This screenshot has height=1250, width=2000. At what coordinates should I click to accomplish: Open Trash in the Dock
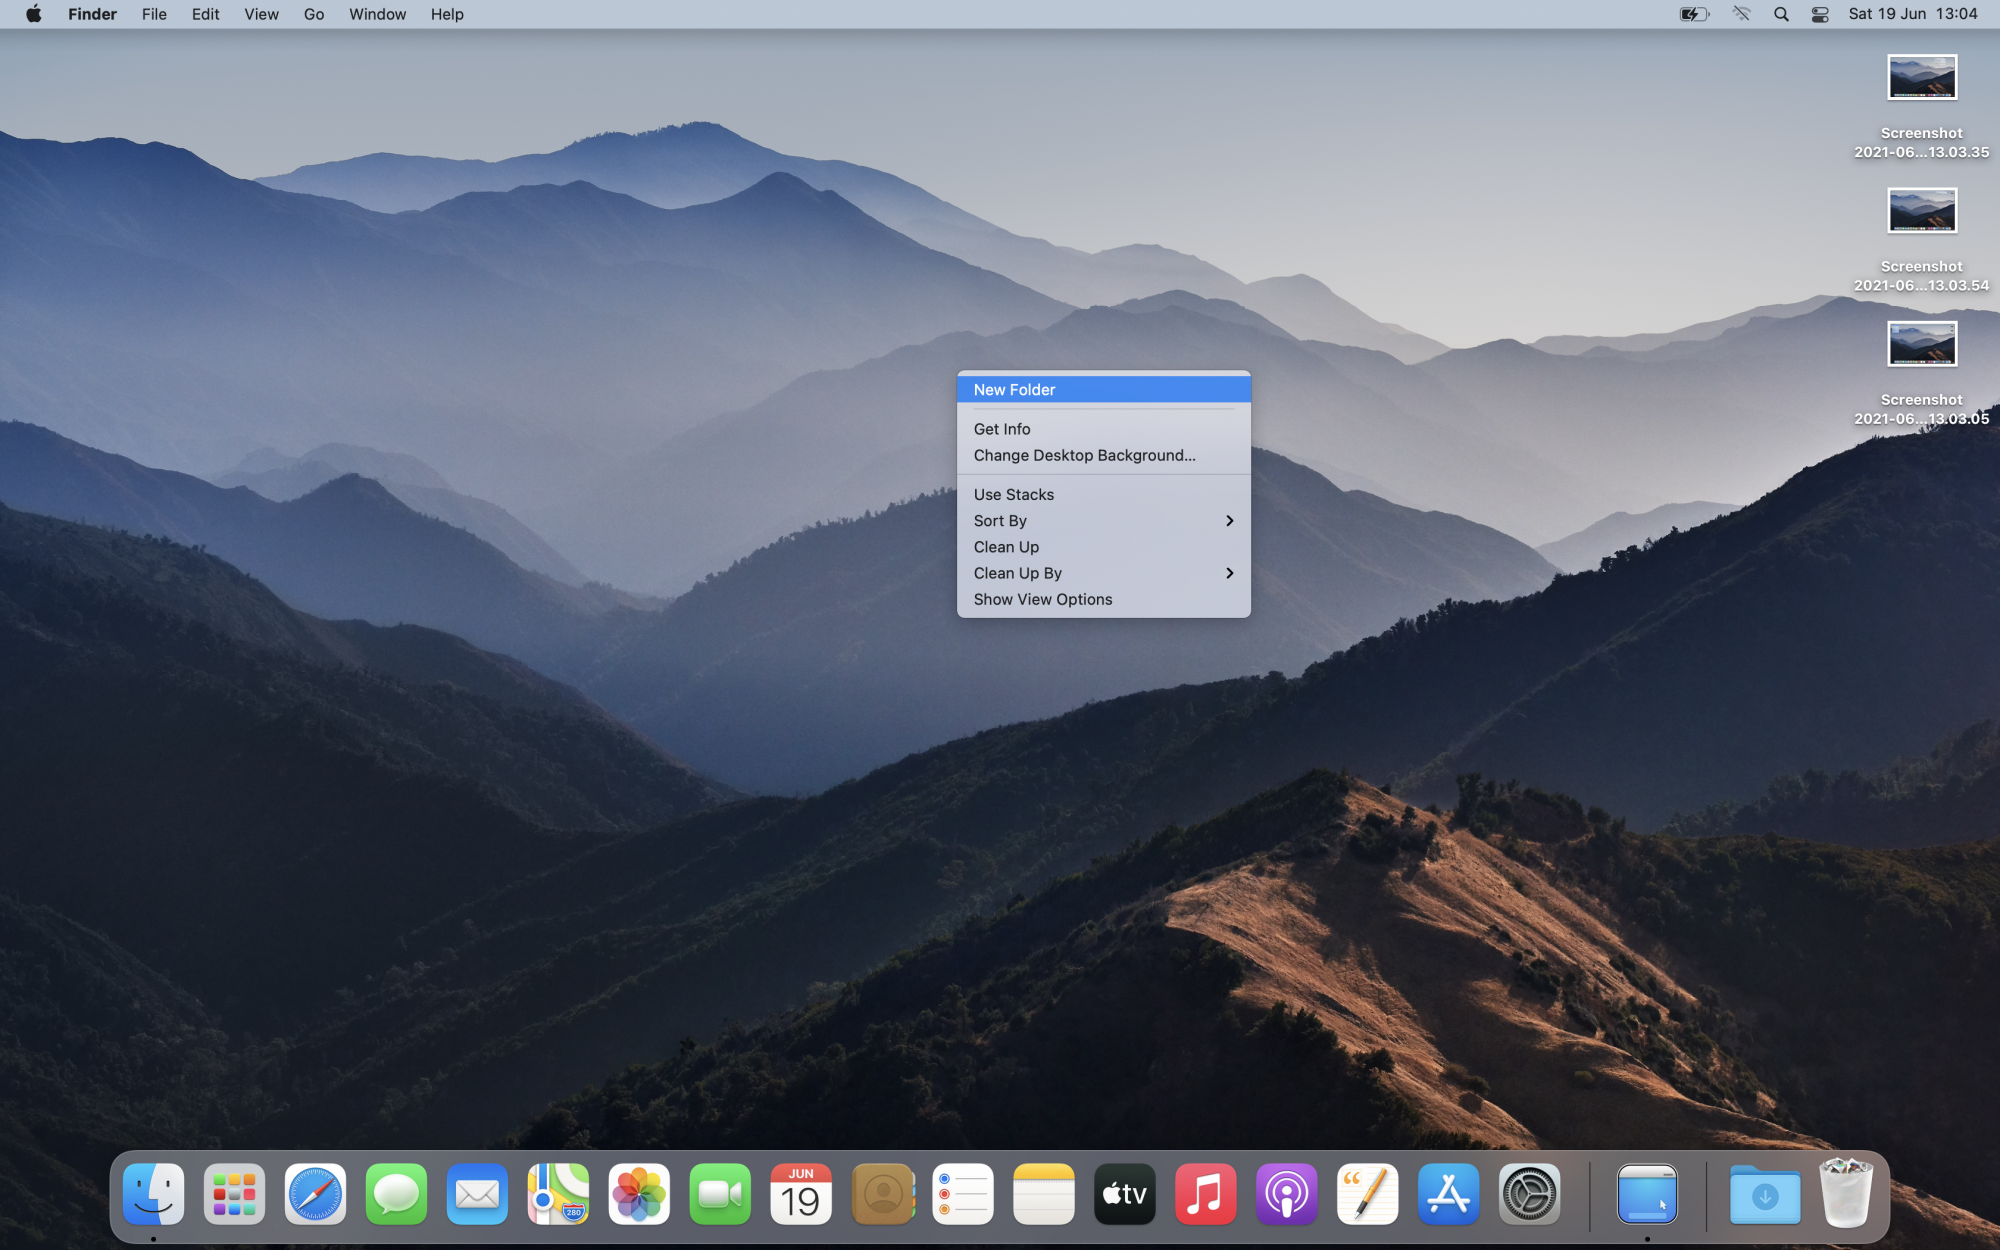click(1845, 1194)
